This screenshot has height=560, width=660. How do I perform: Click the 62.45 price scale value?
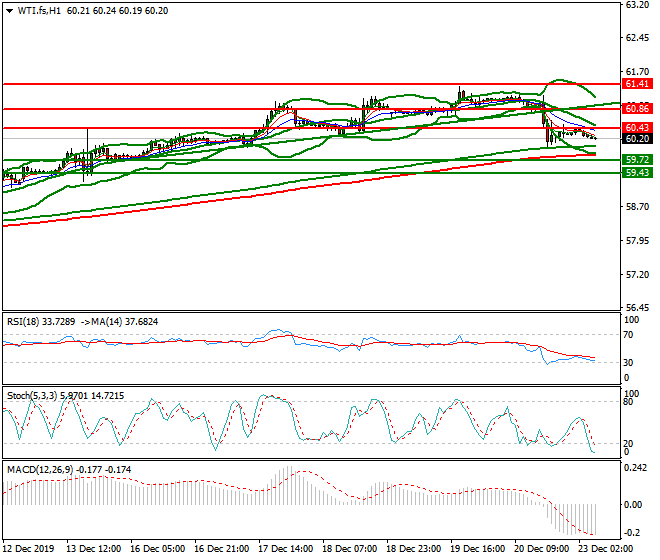tap(637, 38)
